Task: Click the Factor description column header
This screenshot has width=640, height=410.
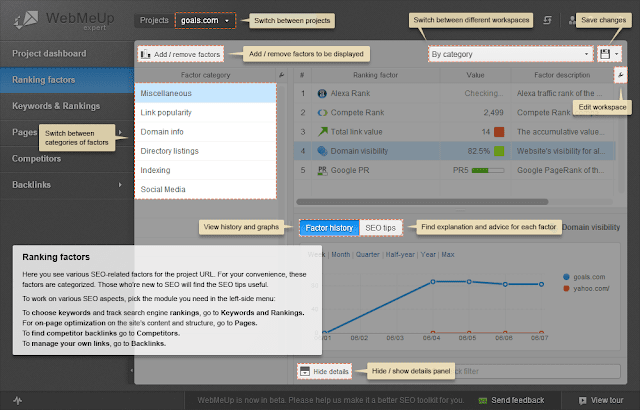Action: [562, 75]
